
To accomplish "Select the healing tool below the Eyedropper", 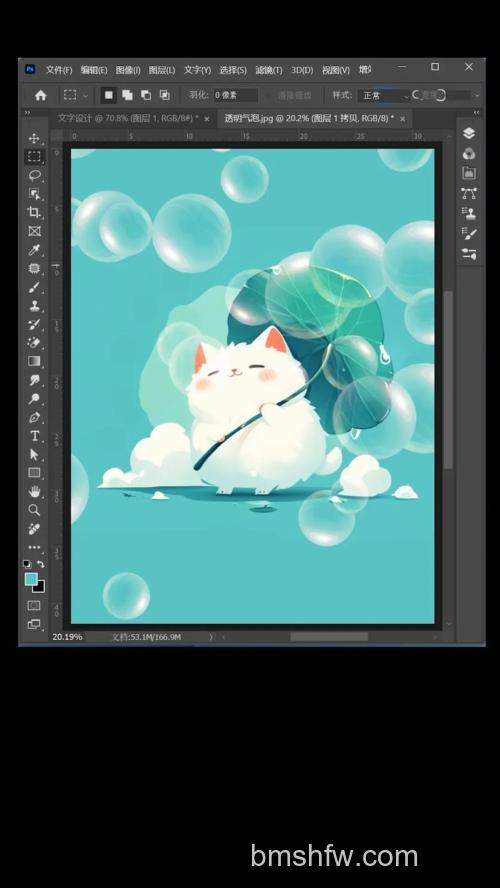I will (x=35, y=268).
